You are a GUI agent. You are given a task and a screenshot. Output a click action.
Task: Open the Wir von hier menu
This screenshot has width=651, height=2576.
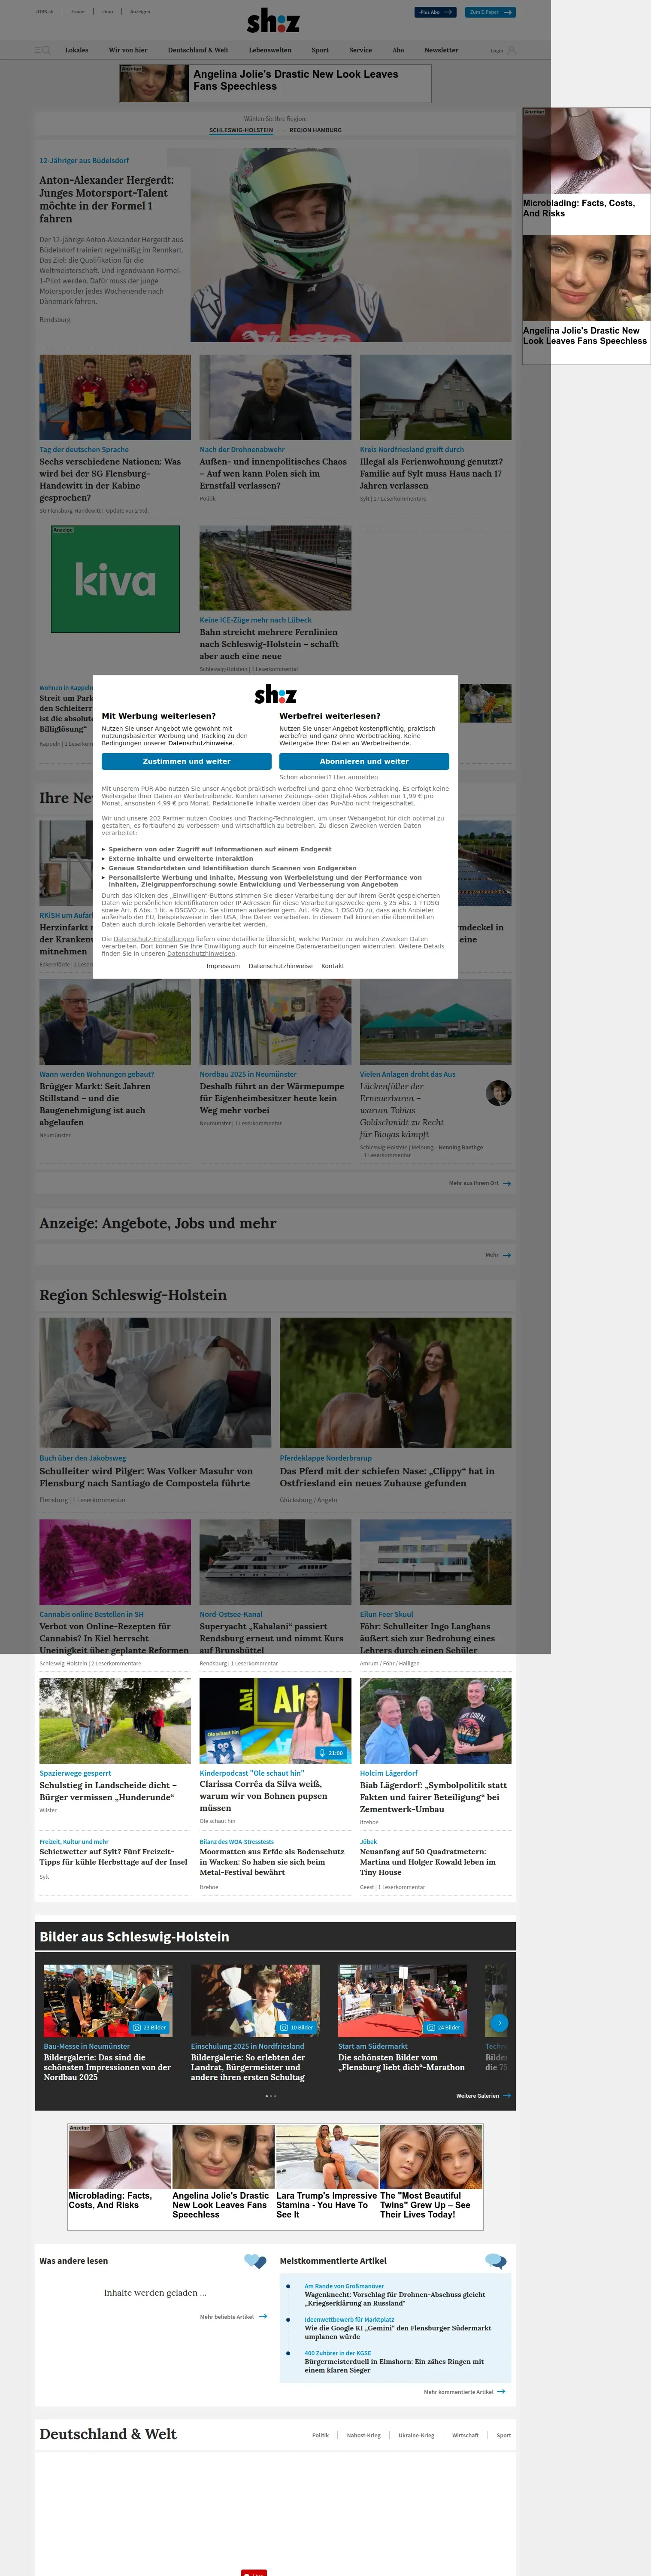pyautogui.click(x=128, y=50)
